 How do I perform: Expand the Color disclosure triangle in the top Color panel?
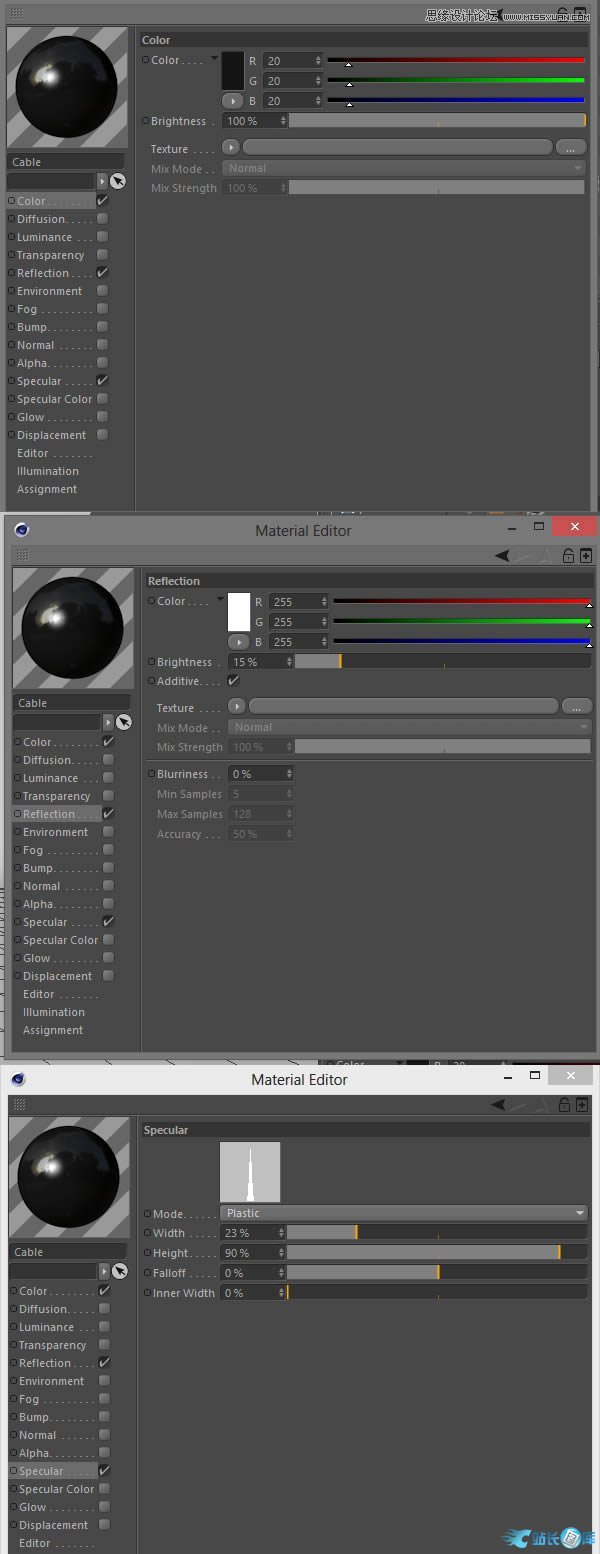[x=213, y=59]
